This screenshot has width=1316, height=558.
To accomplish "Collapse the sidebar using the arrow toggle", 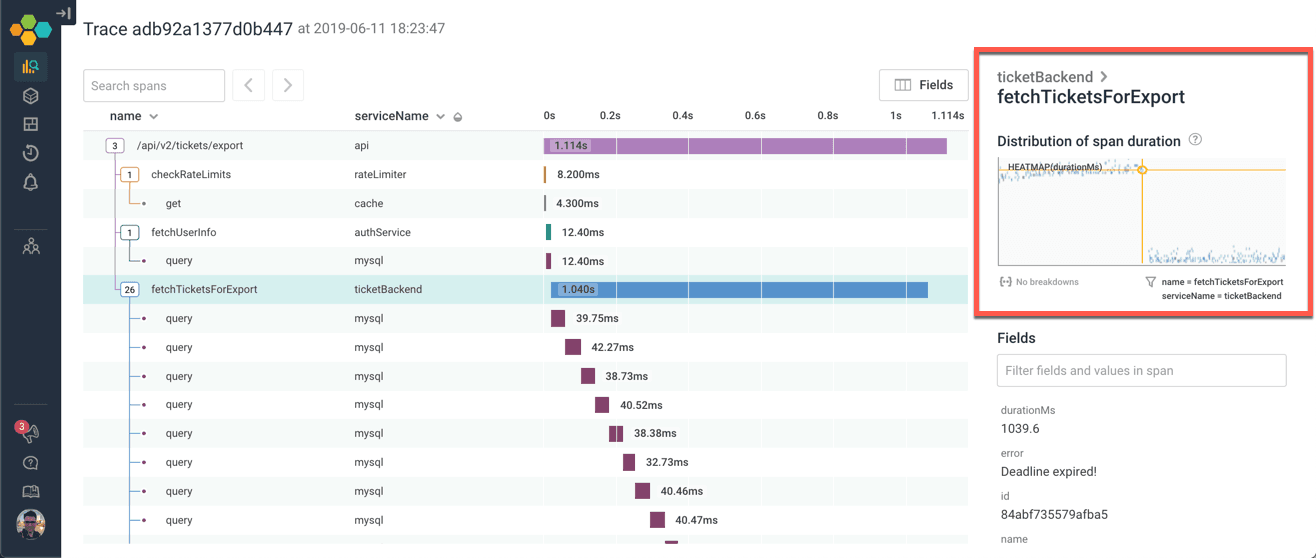I will (63, 13).
